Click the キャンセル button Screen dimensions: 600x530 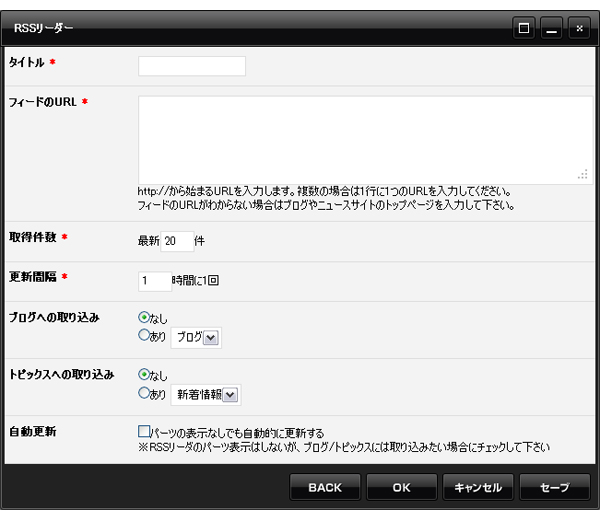[478, 487]
